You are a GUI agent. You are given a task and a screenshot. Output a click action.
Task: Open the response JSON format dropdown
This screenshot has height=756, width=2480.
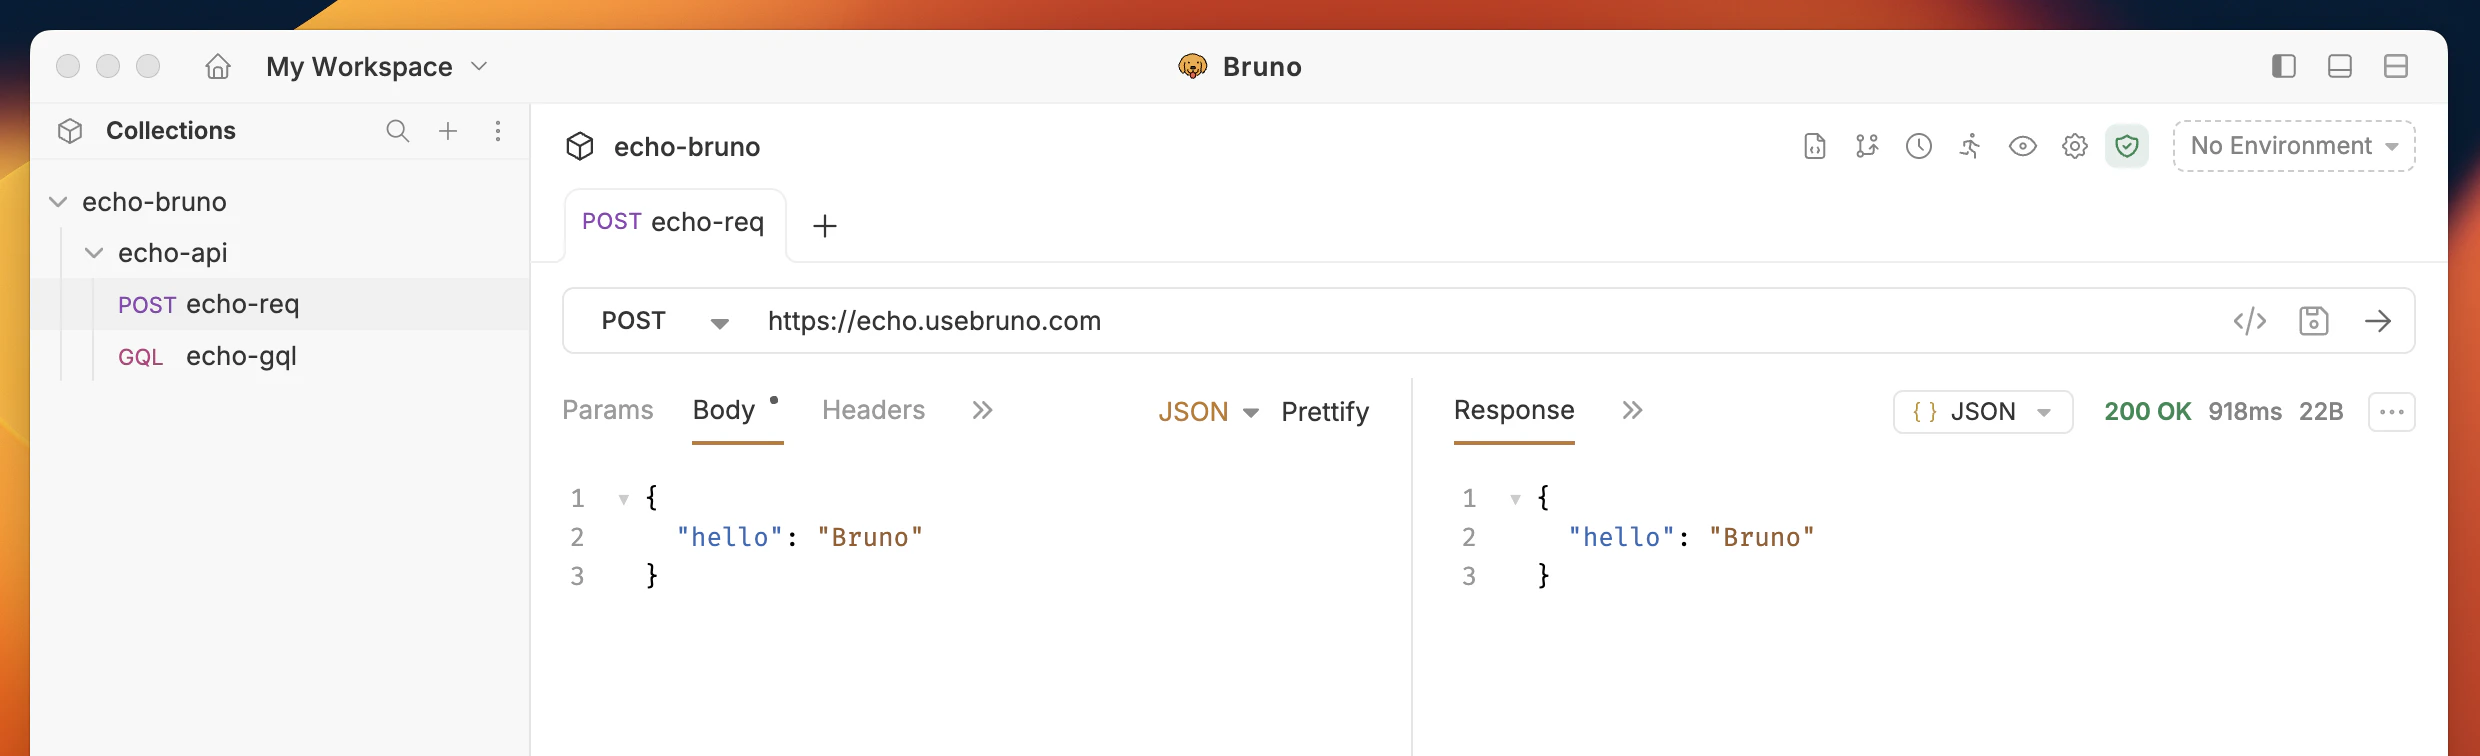pyautogui.click(x=1983, y=412)
